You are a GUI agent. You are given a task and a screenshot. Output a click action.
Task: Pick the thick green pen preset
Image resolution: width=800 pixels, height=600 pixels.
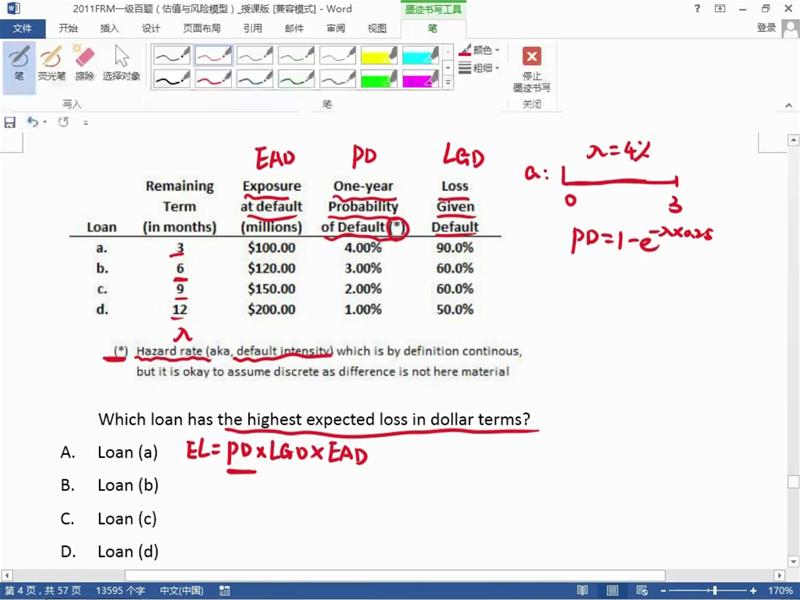pos(296,79)
